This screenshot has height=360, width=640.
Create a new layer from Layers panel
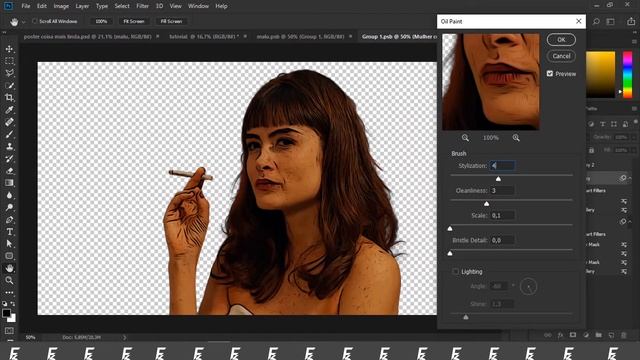click(611, 335)
